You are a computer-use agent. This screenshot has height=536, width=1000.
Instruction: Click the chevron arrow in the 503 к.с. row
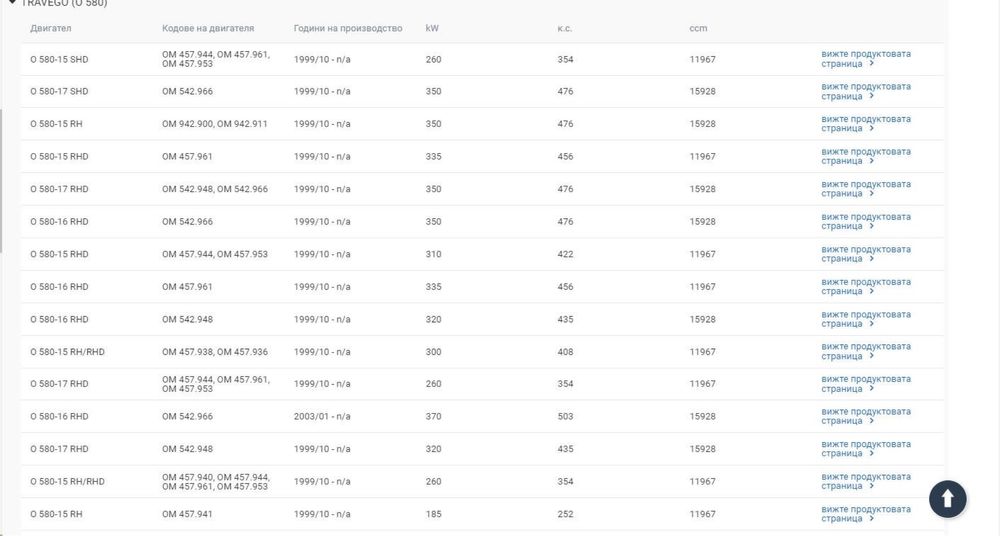tap(871, 421)
